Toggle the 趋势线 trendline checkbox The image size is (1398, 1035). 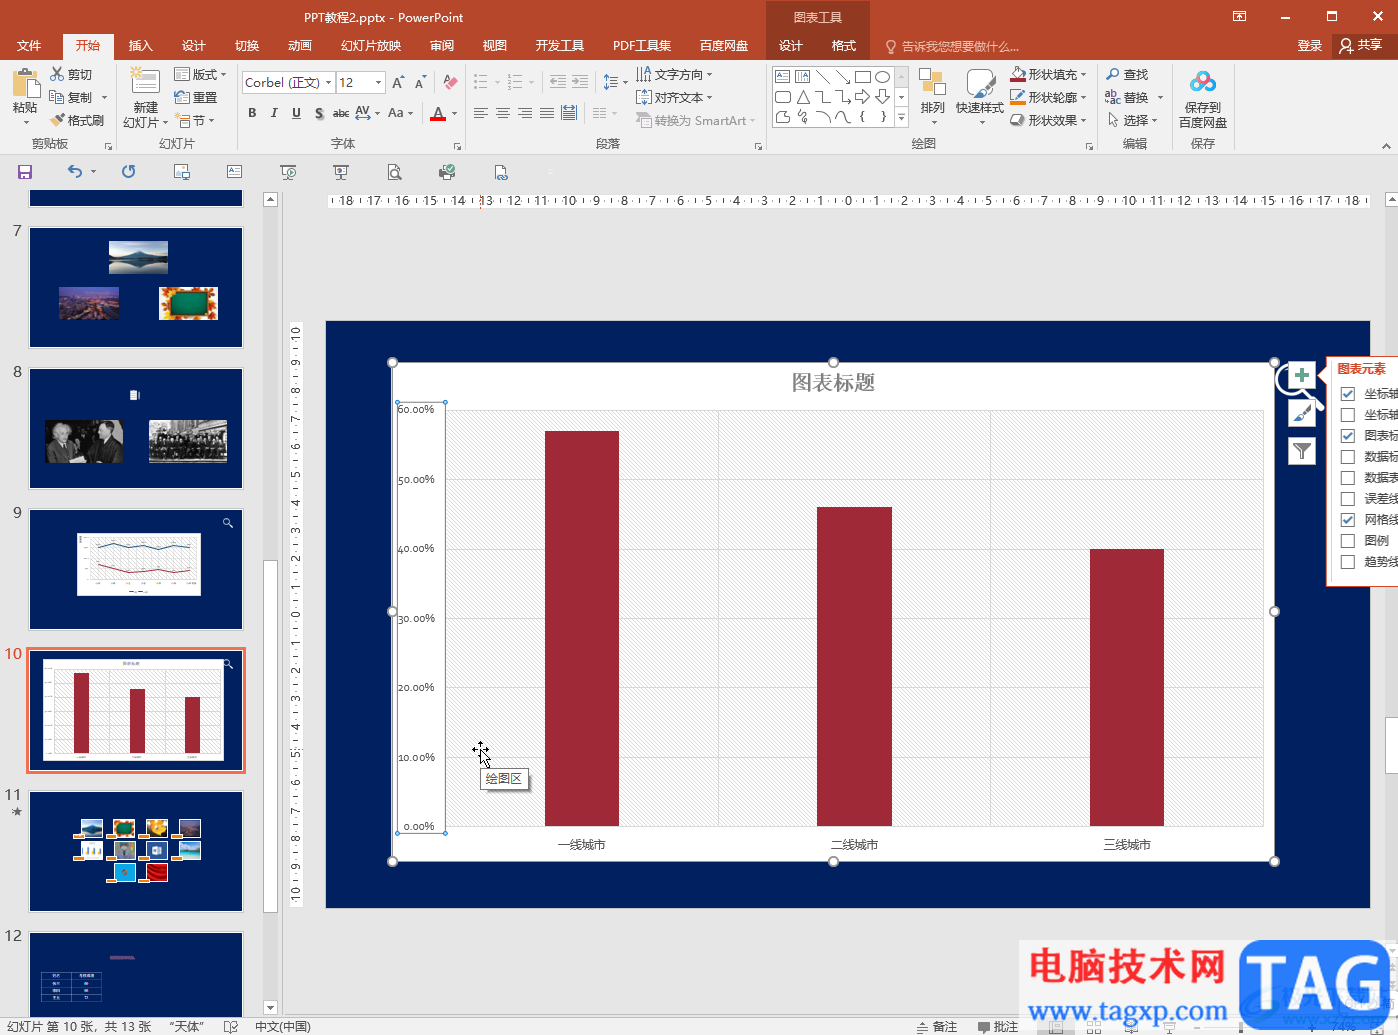click(x=1348, y=562)
